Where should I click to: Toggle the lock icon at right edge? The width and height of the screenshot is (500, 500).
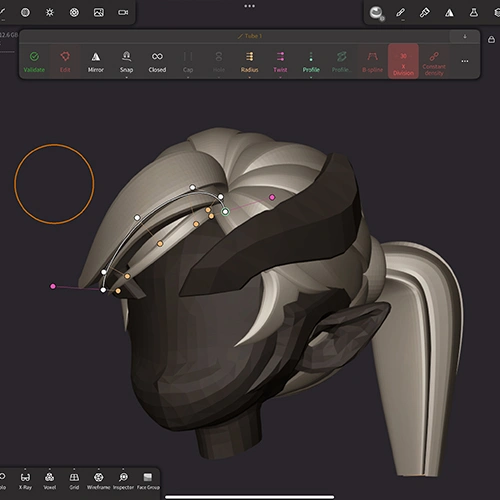tap(491, 39)
